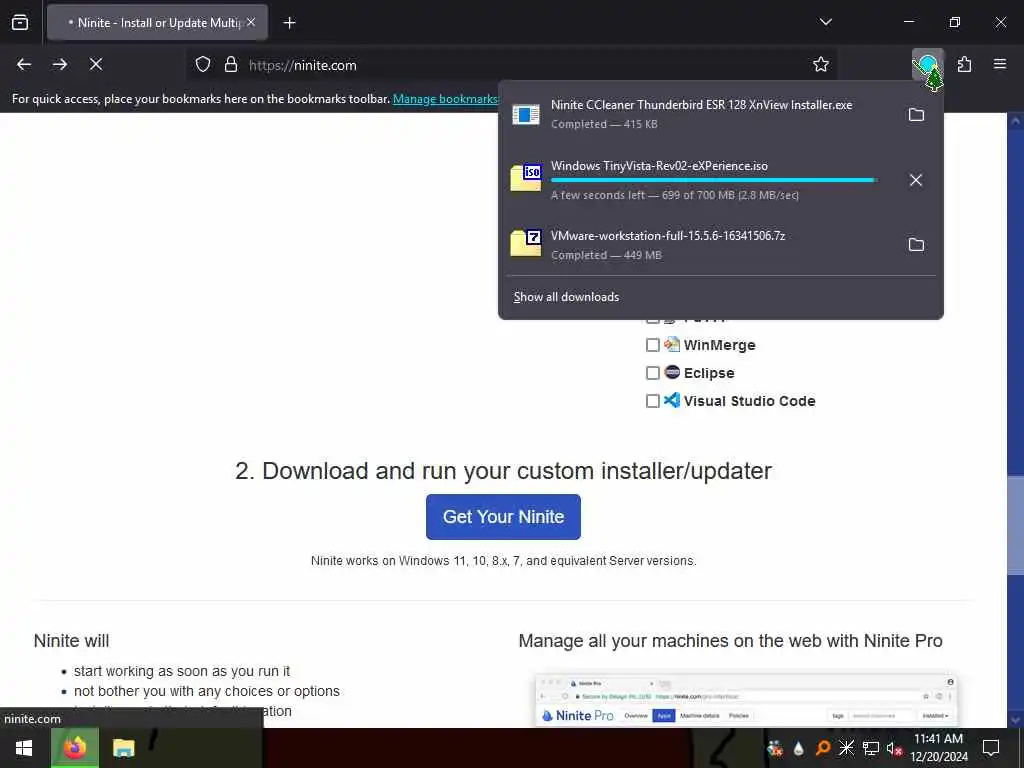Open the extensions puzzle icon

964,64
